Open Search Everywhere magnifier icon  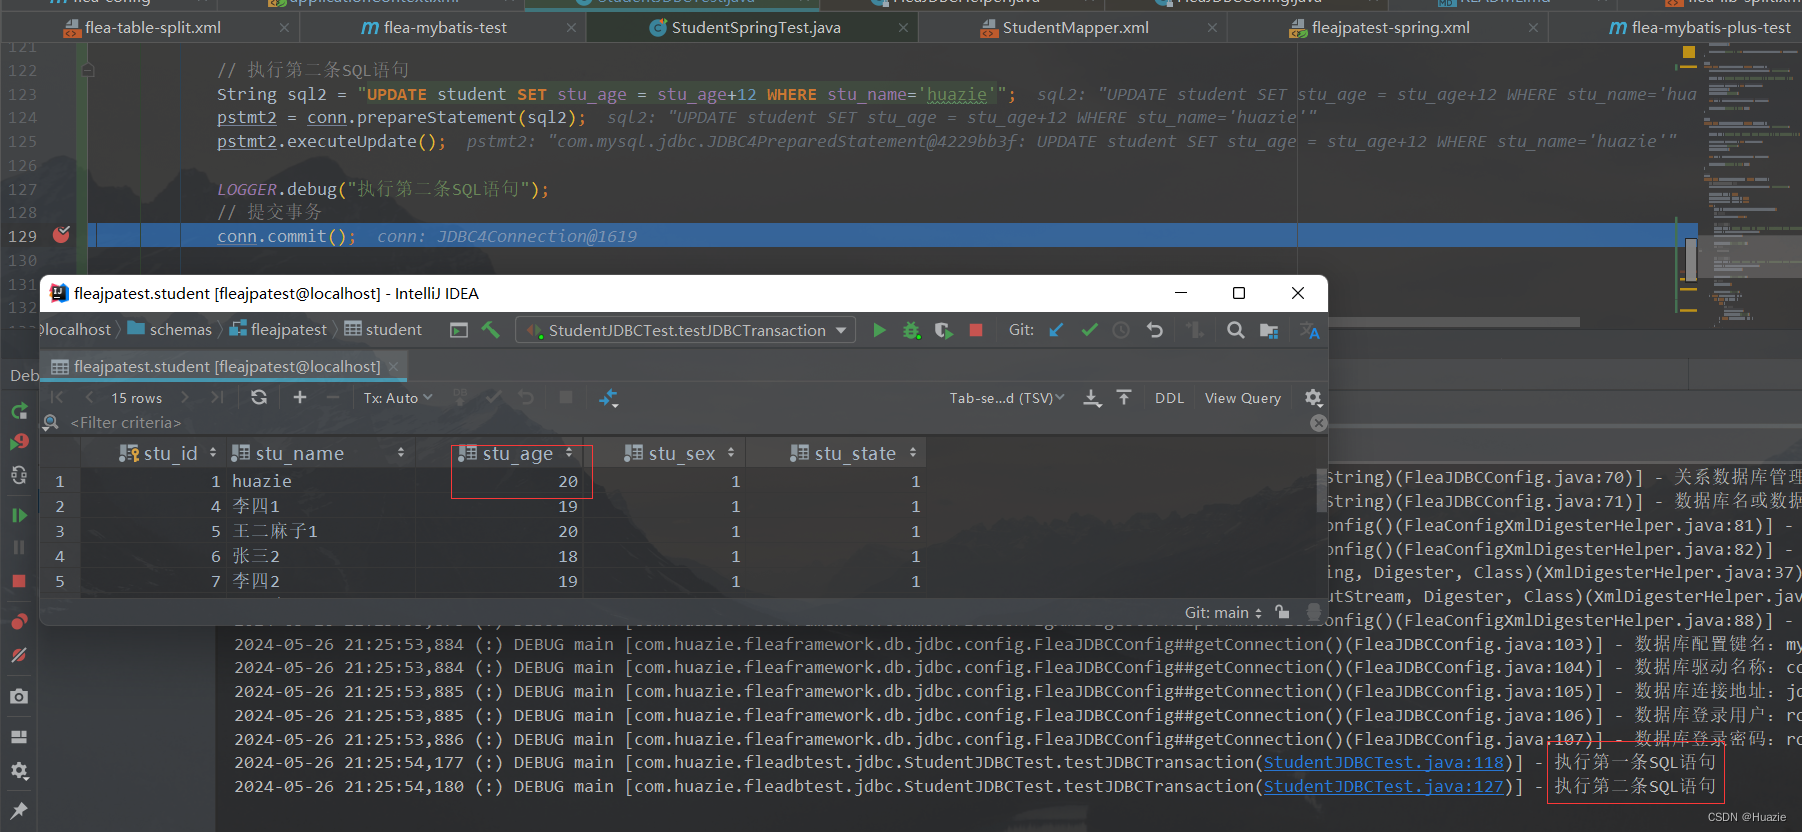tap(1236, 330)
